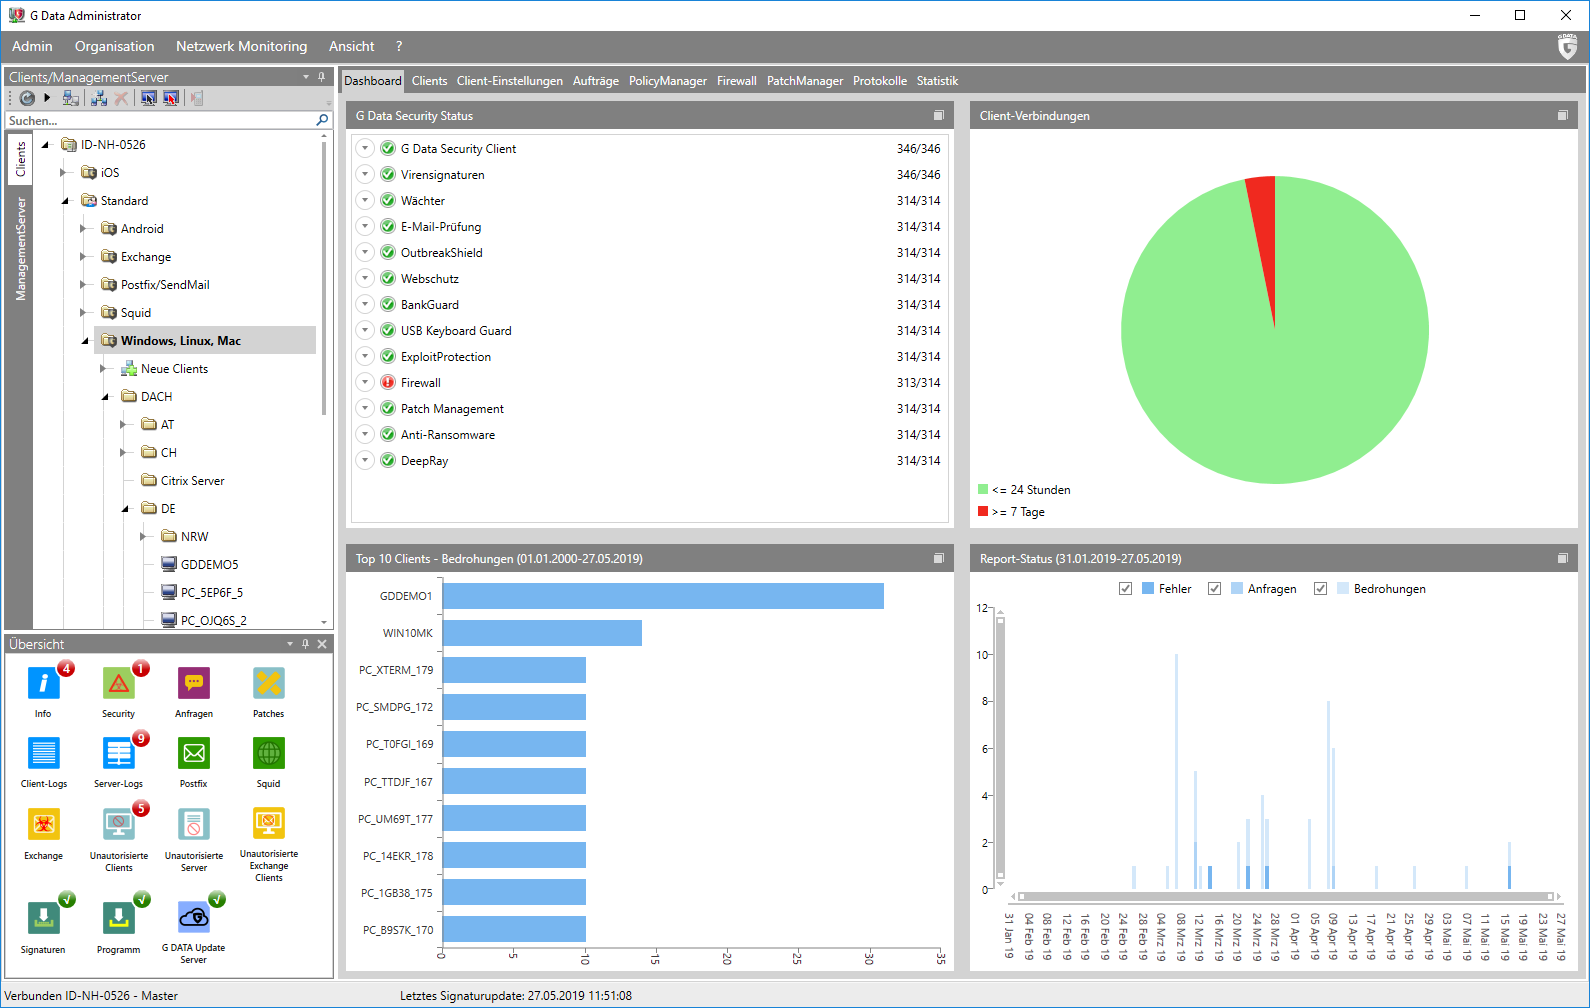Uncheck the Anfragen checkbox in Report-Status

[1214, 589]
